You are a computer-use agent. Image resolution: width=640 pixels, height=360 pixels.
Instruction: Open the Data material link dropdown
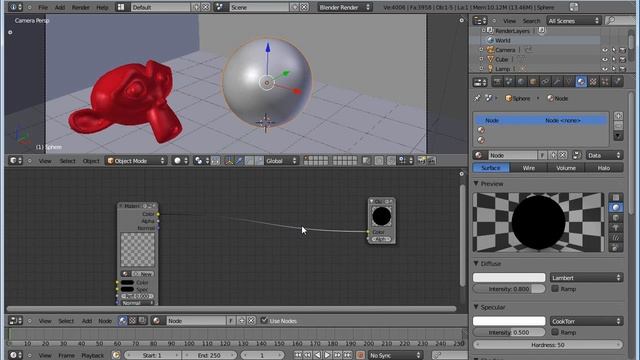(x=604, y=155)
